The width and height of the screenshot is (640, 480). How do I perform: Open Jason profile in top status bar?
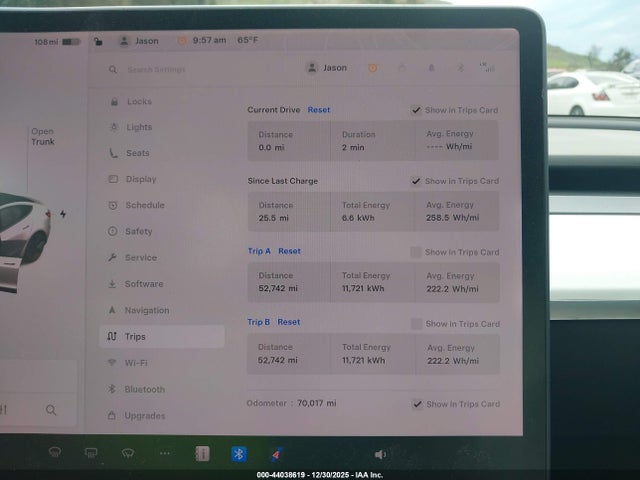coord(138,41)
